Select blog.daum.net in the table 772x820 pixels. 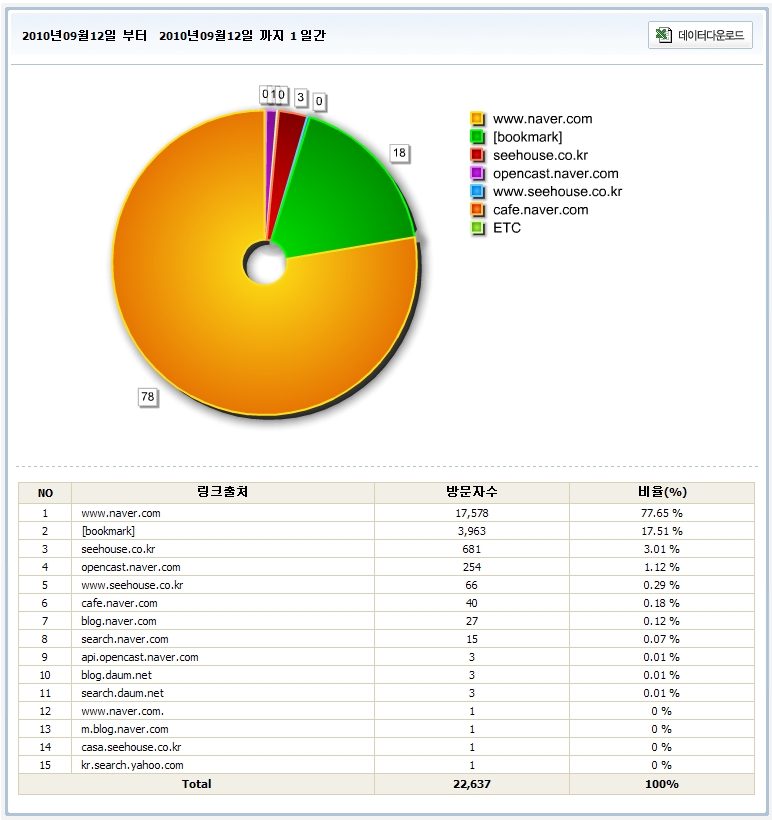118,675
